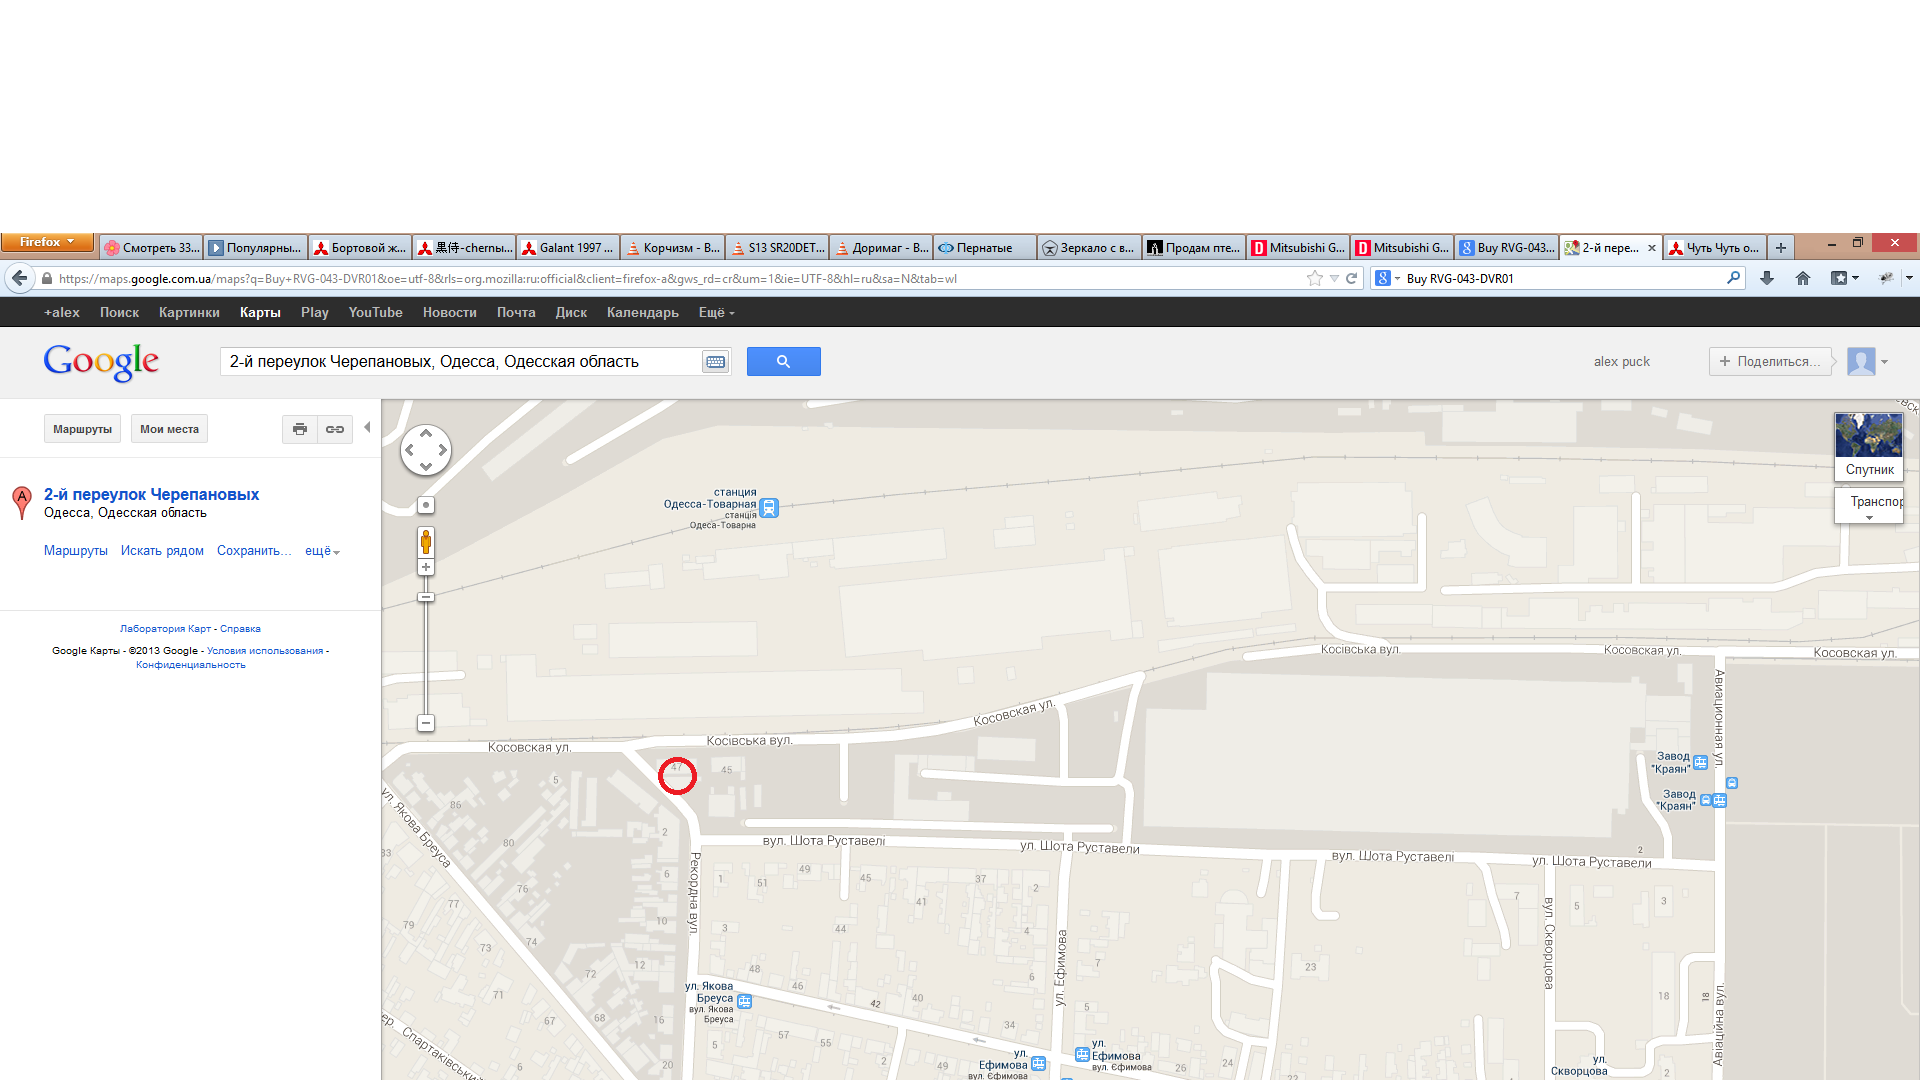1920x1080 pixels.
Task: Click the +alex profile link
Action: pos(62,312)
